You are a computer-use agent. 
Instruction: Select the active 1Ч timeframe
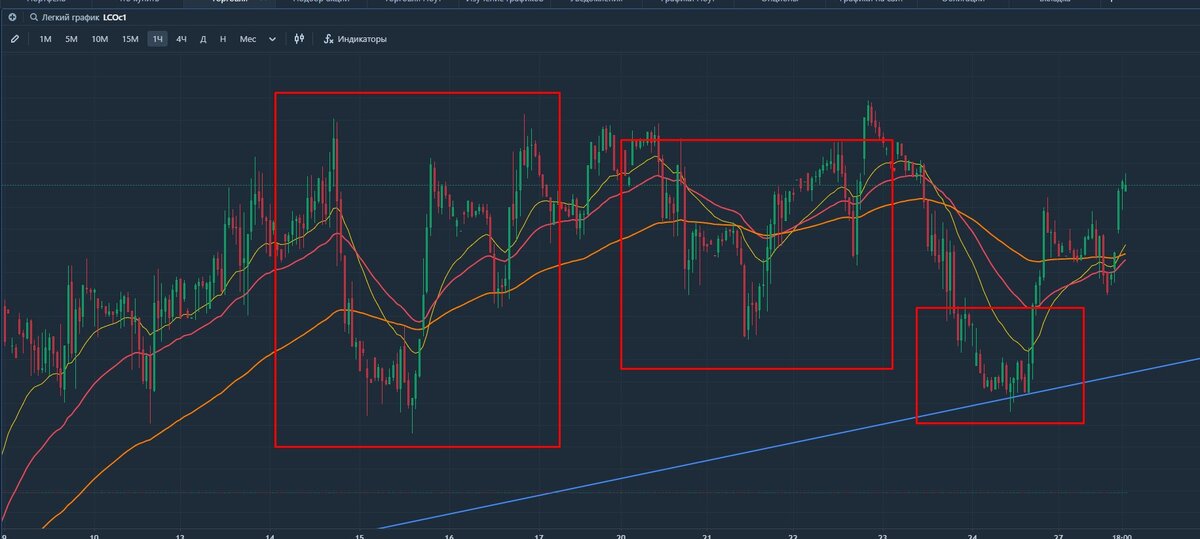coord(158,39)
